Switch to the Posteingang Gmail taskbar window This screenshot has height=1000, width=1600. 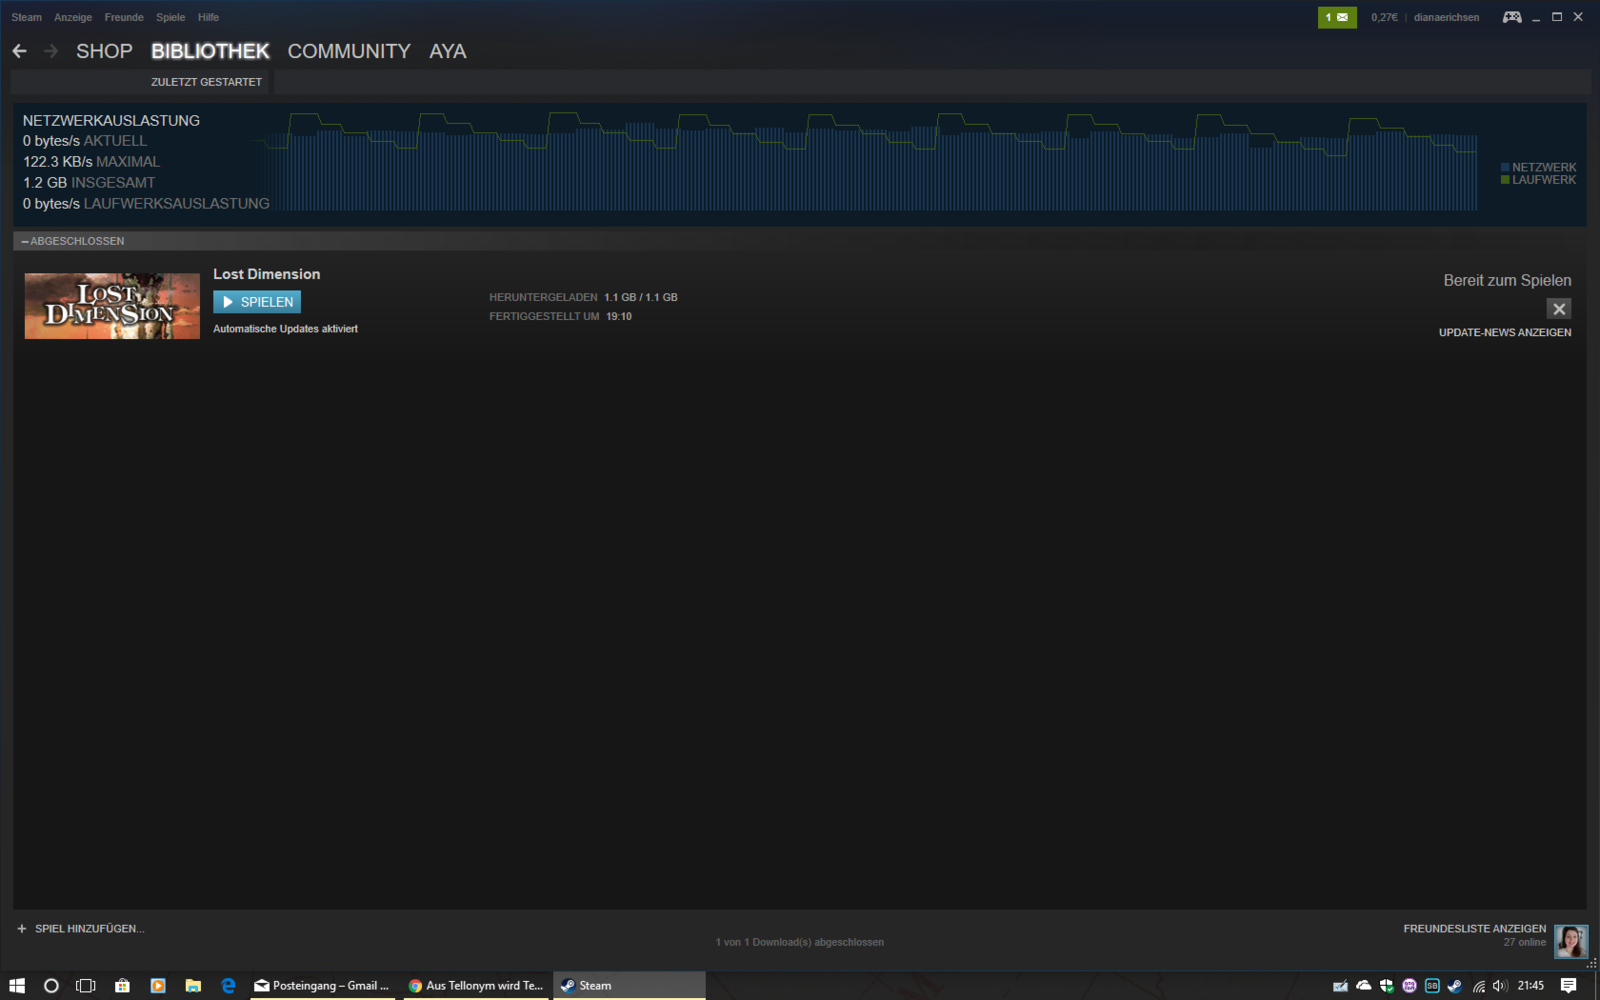tap(321, 986)
